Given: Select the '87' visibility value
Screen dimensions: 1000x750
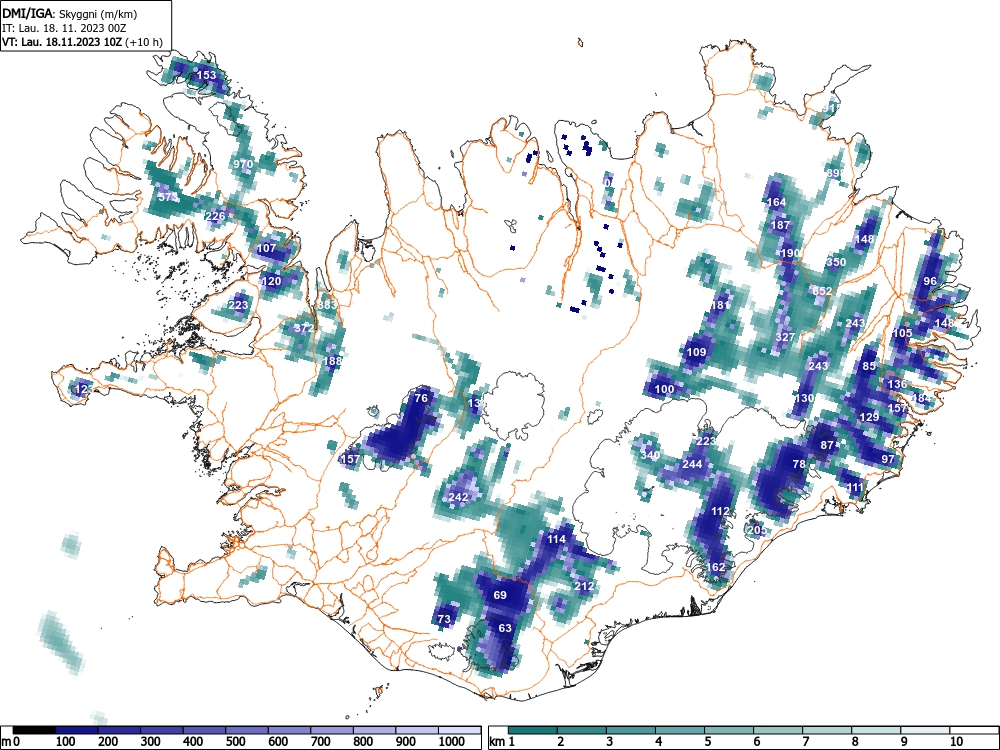Looking at the screenshot, I should [x=827, y=445].
